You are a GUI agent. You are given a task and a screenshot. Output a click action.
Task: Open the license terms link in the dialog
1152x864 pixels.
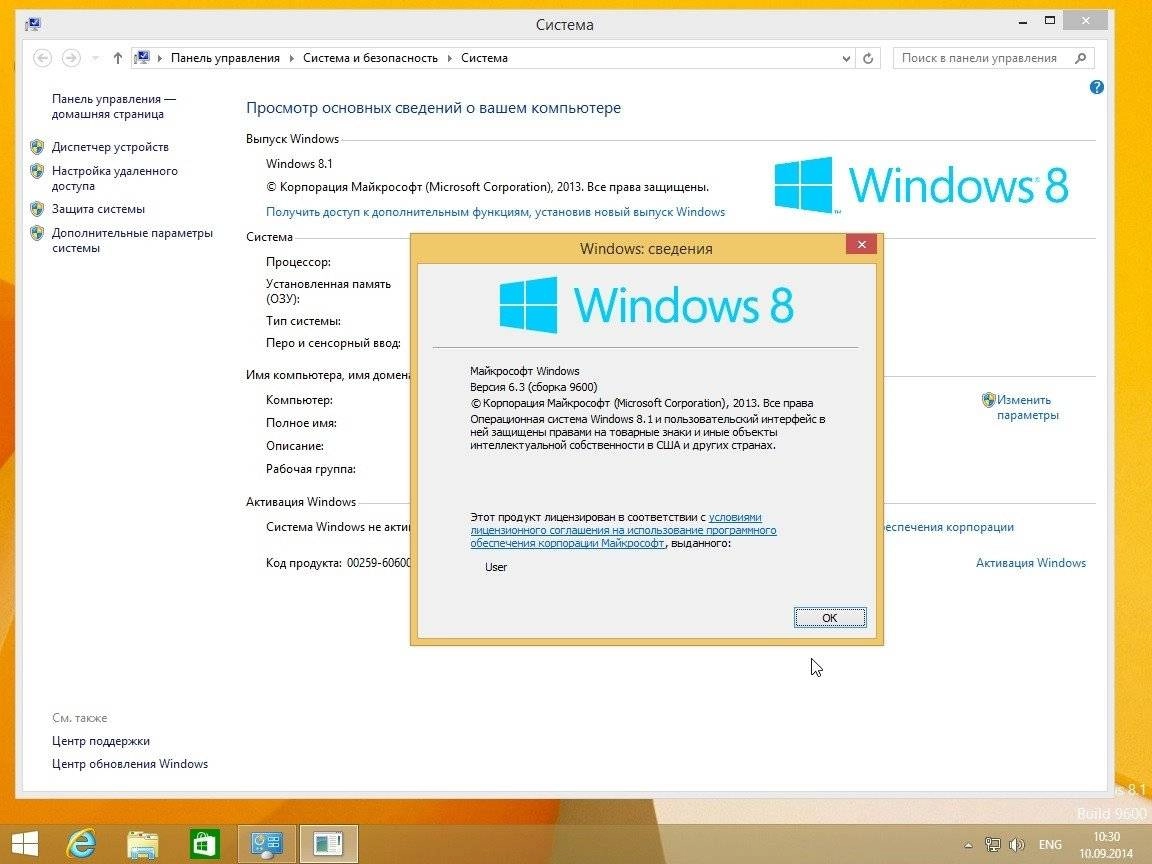tap(623, 530)
